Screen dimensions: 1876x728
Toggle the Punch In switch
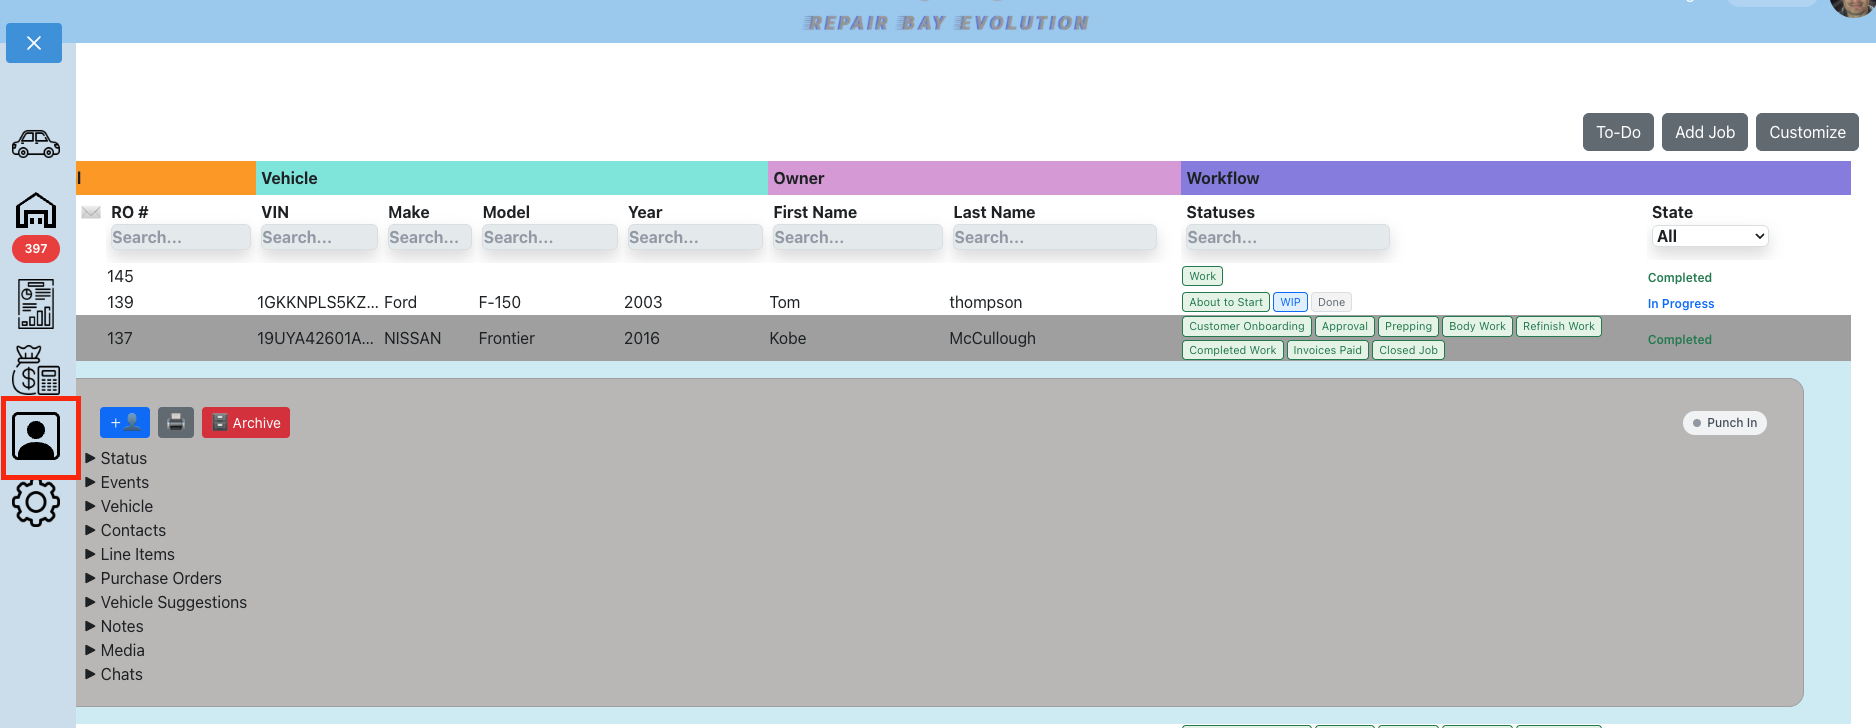(x=1725, y=423)
